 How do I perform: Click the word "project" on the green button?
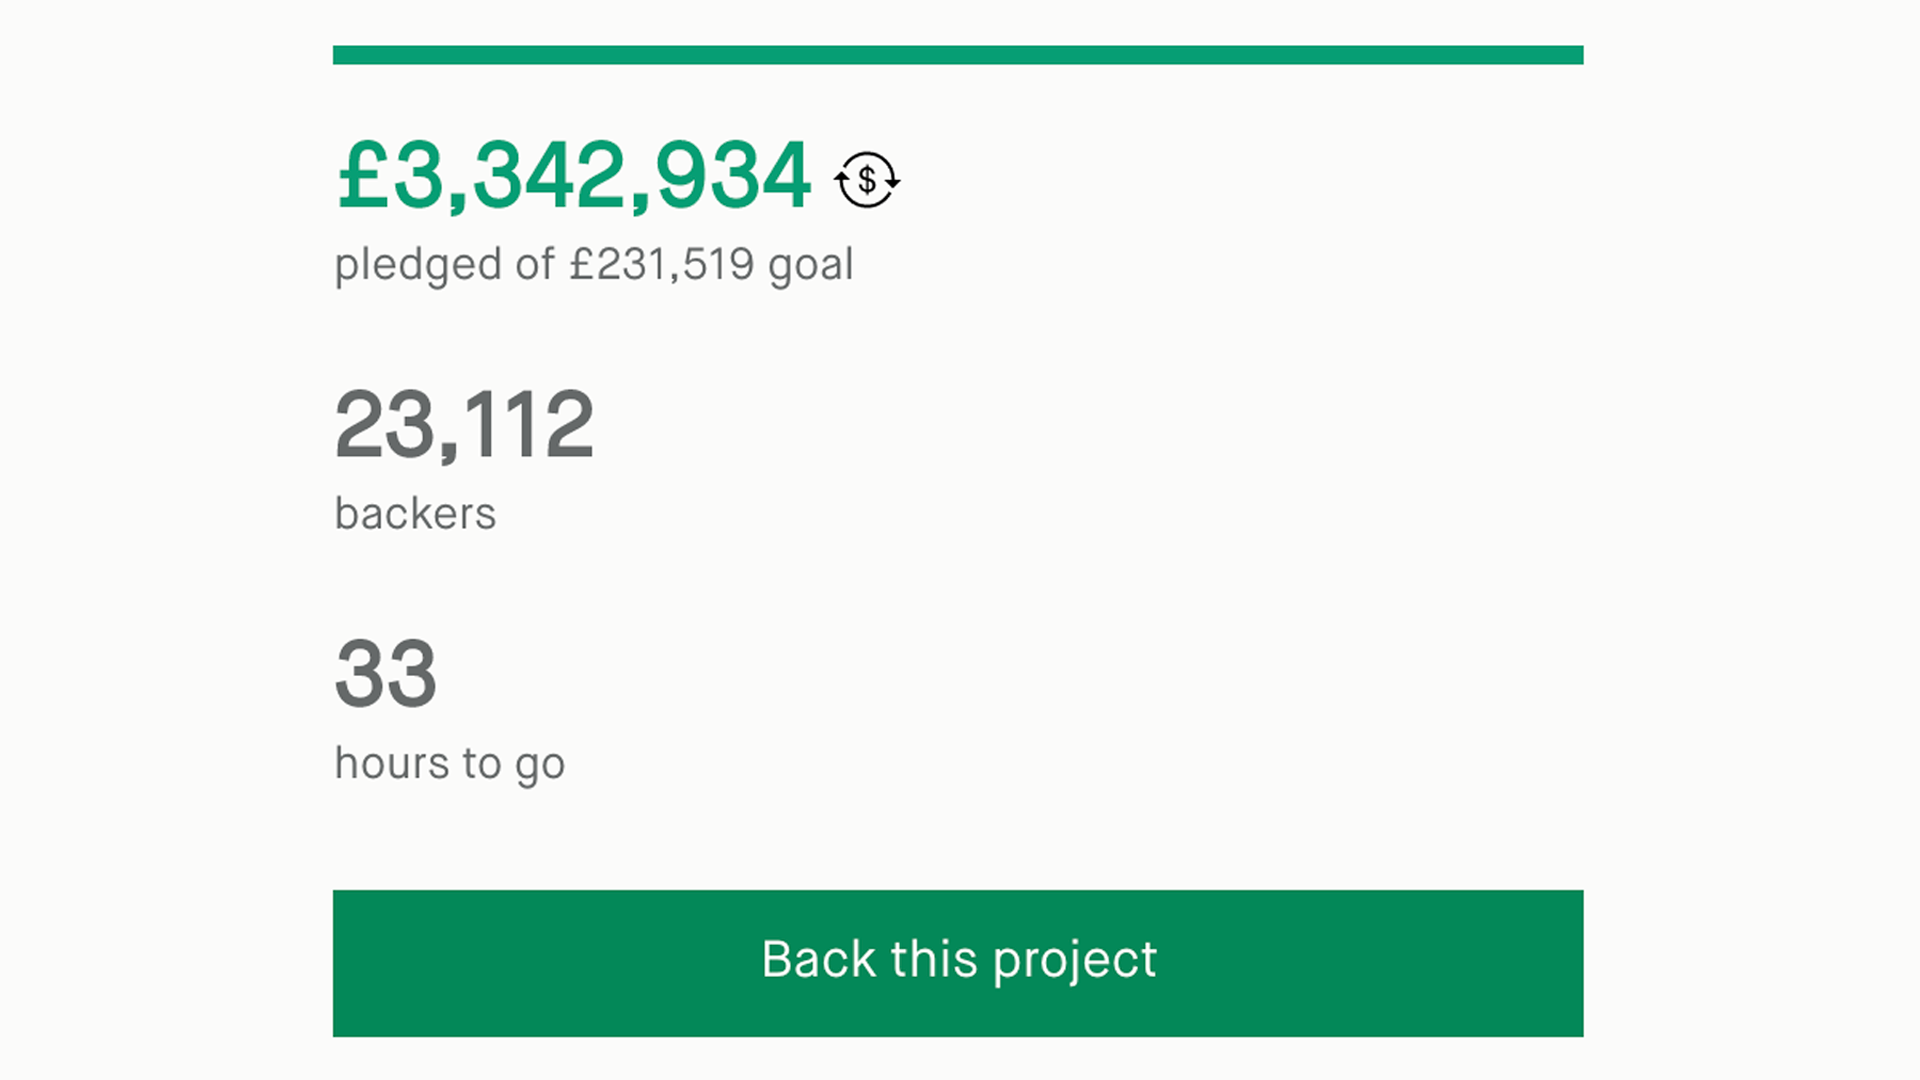click(x=1075, y=962)
